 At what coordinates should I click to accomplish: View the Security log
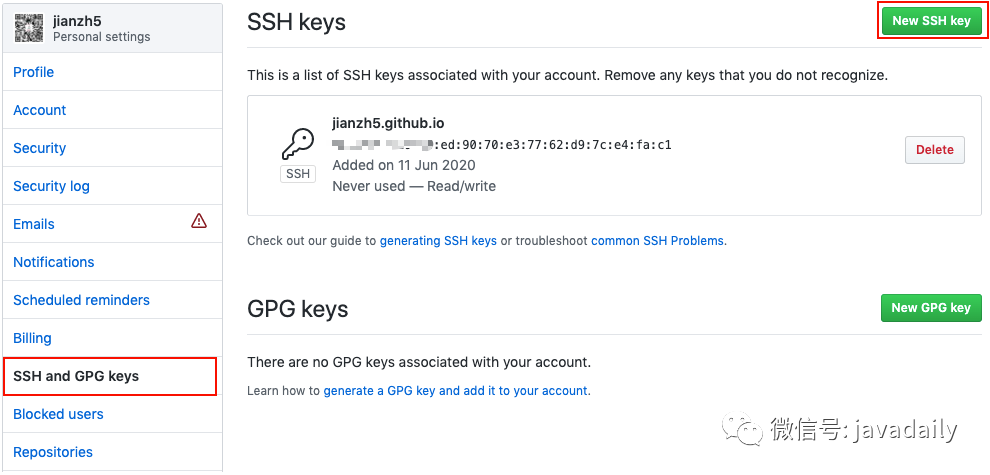51,186
